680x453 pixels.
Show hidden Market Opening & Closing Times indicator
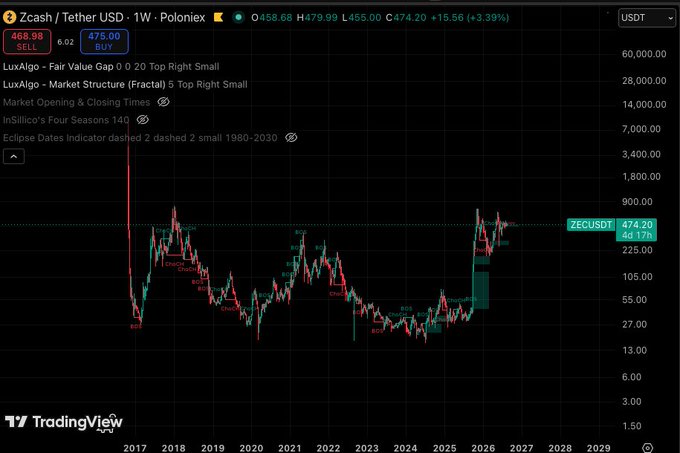(163, 102)
